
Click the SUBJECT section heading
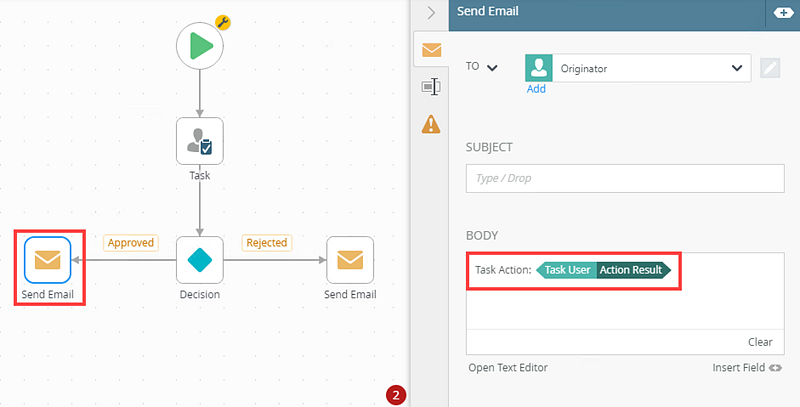point(489,147)
